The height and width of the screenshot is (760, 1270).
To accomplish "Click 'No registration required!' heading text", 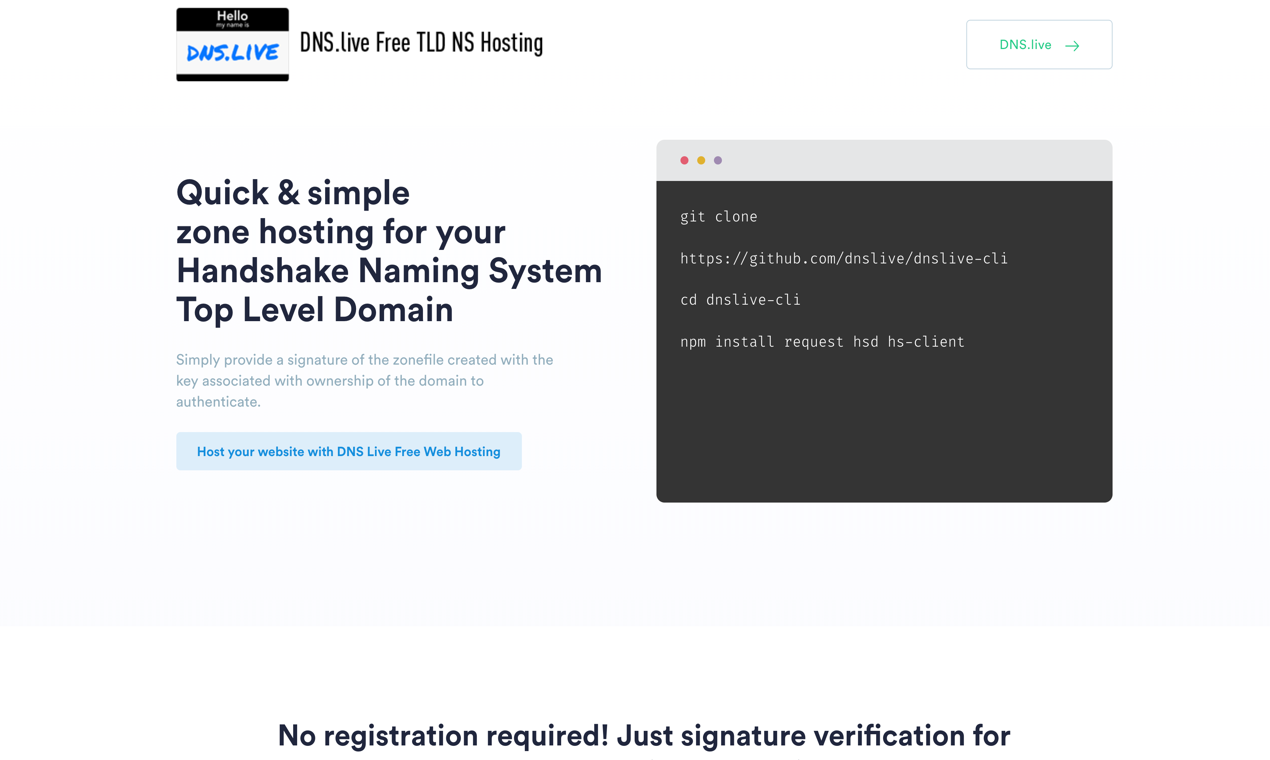I will pyautogui.click(x=643, y=735).
